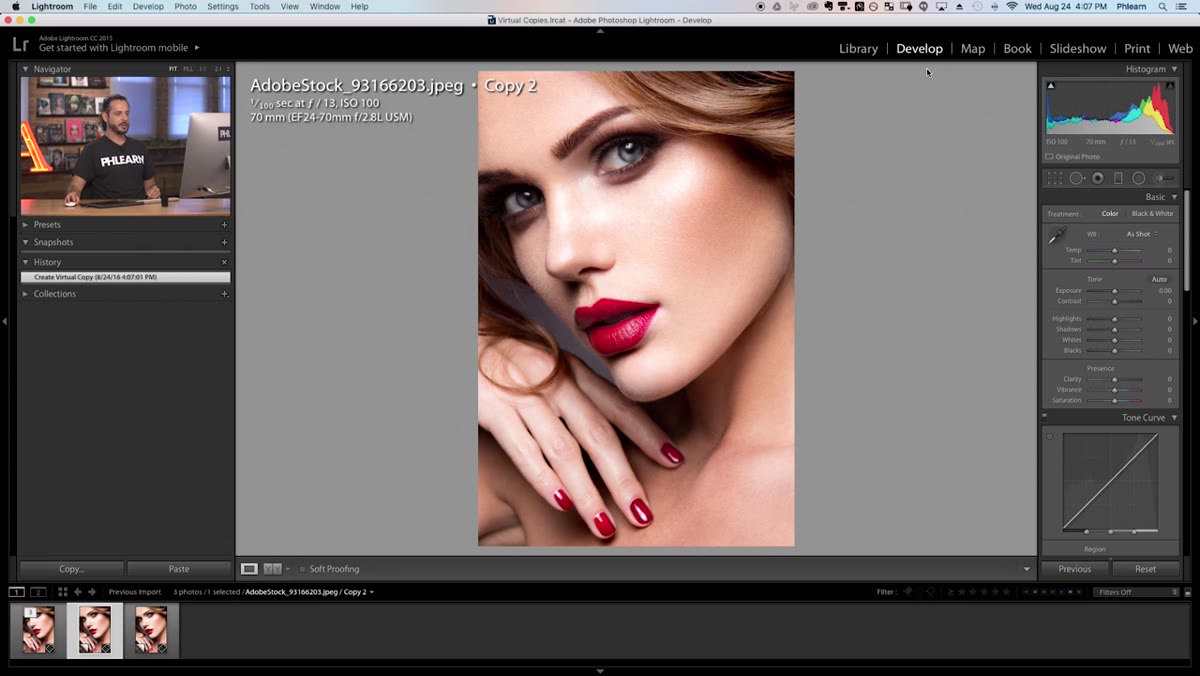This screenshot has width=1200, height=676.
Task: Click the Exposure slider handle
Action: (1114, 291)
